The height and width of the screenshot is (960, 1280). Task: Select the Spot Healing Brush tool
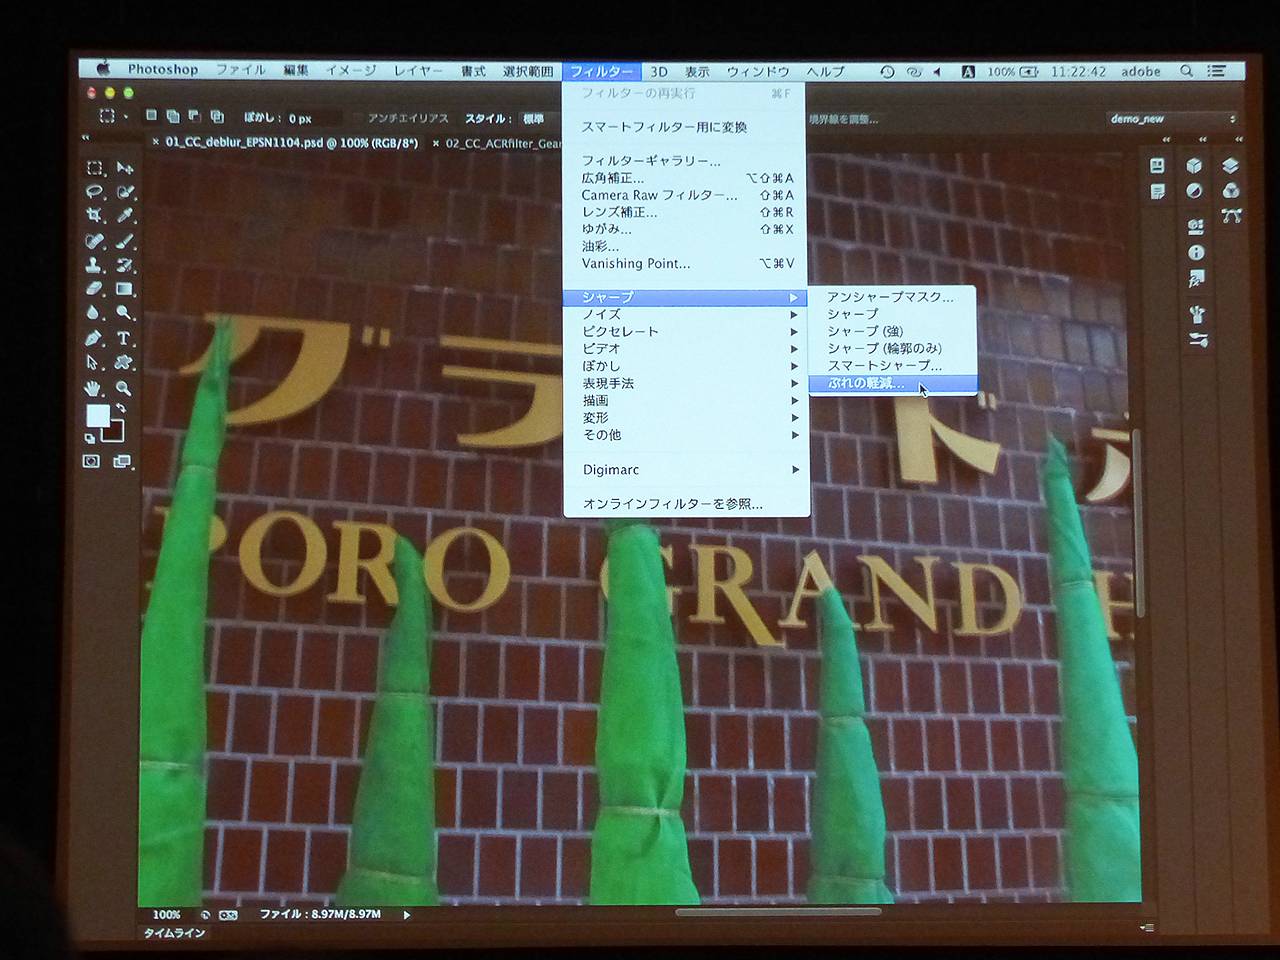point(95,241)
